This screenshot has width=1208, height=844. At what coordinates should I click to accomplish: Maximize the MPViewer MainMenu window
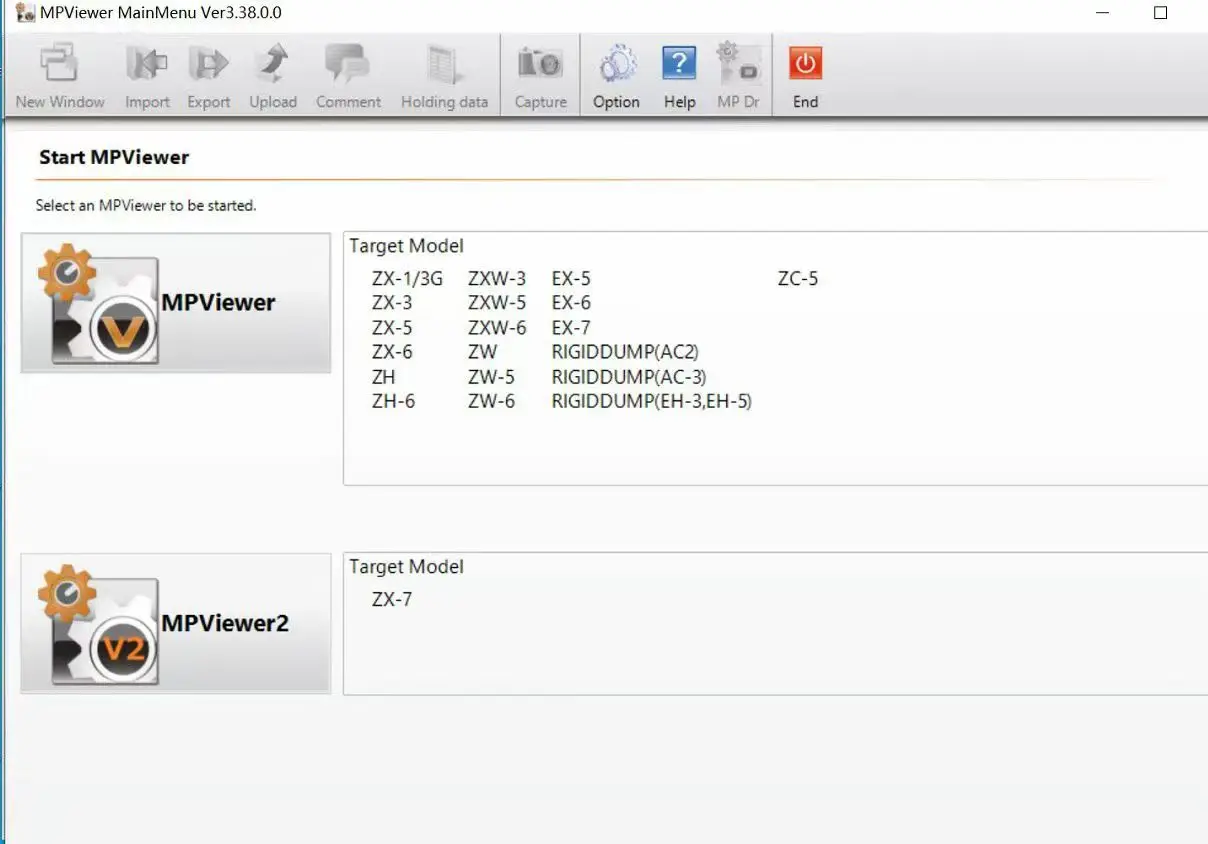pyautogui.click(x=1160, y=13)
